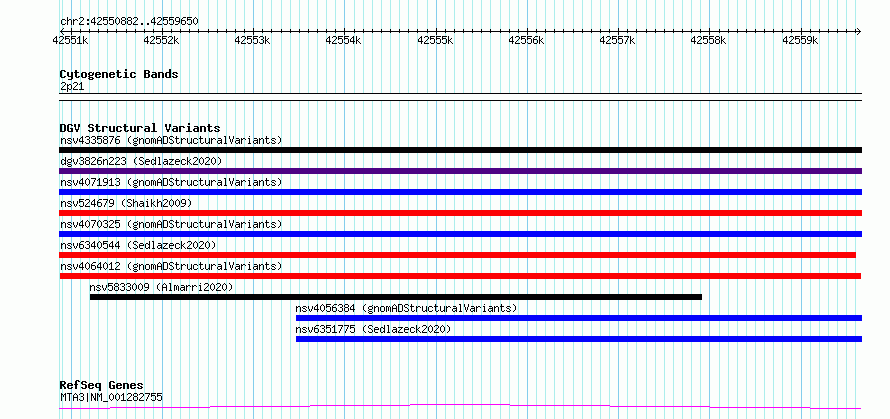
Task: Click the nsv4064012 (gnomADStructuralVariants) label
Action: 171,266
